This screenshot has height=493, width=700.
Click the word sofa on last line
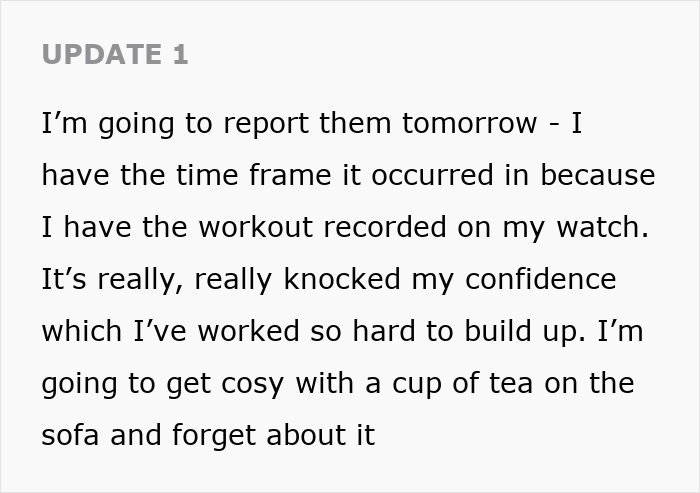click(x=72, y=436)
